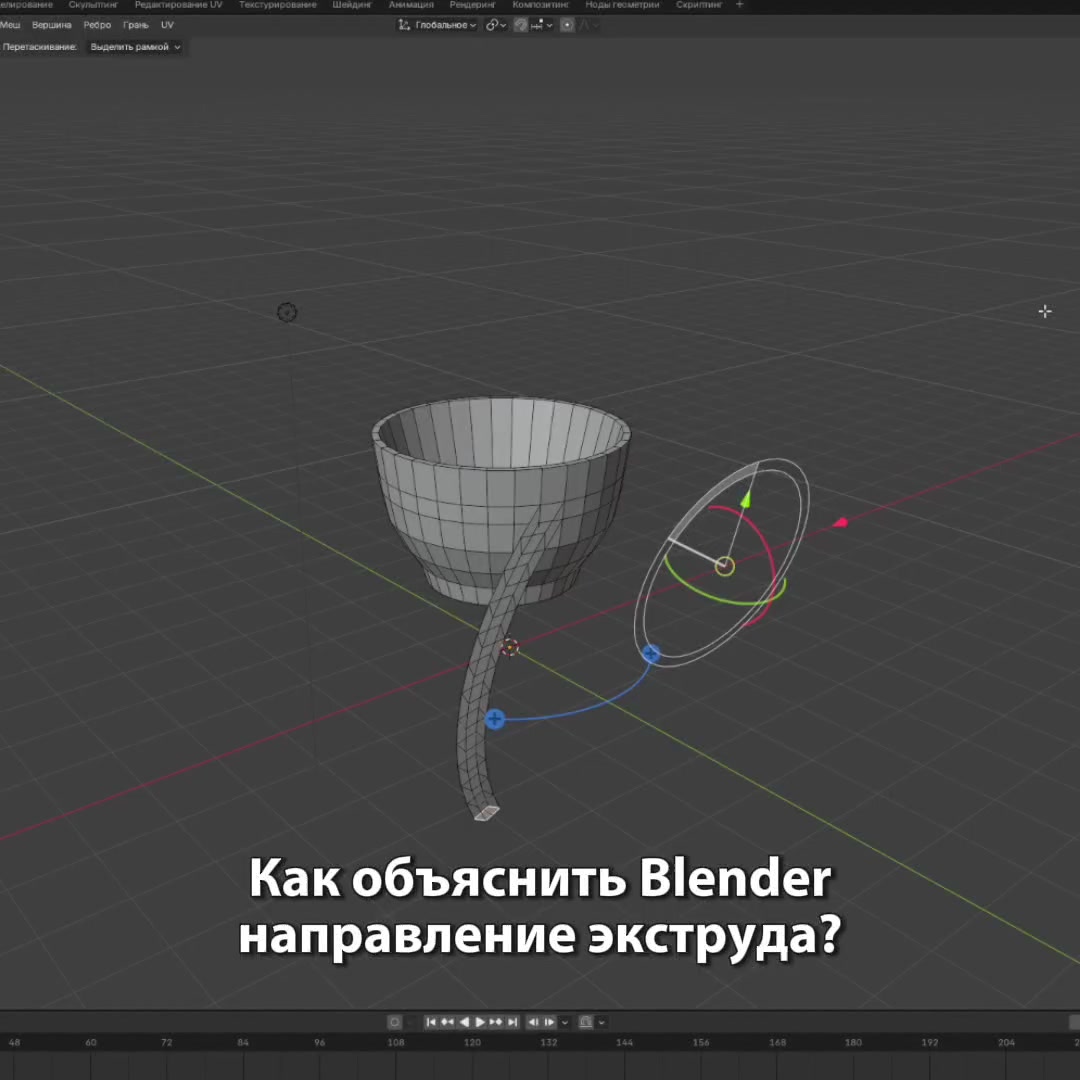Click the 3D cursor at the world origin
Viewport: 1080px width, 1080px height.
point(509,647)
